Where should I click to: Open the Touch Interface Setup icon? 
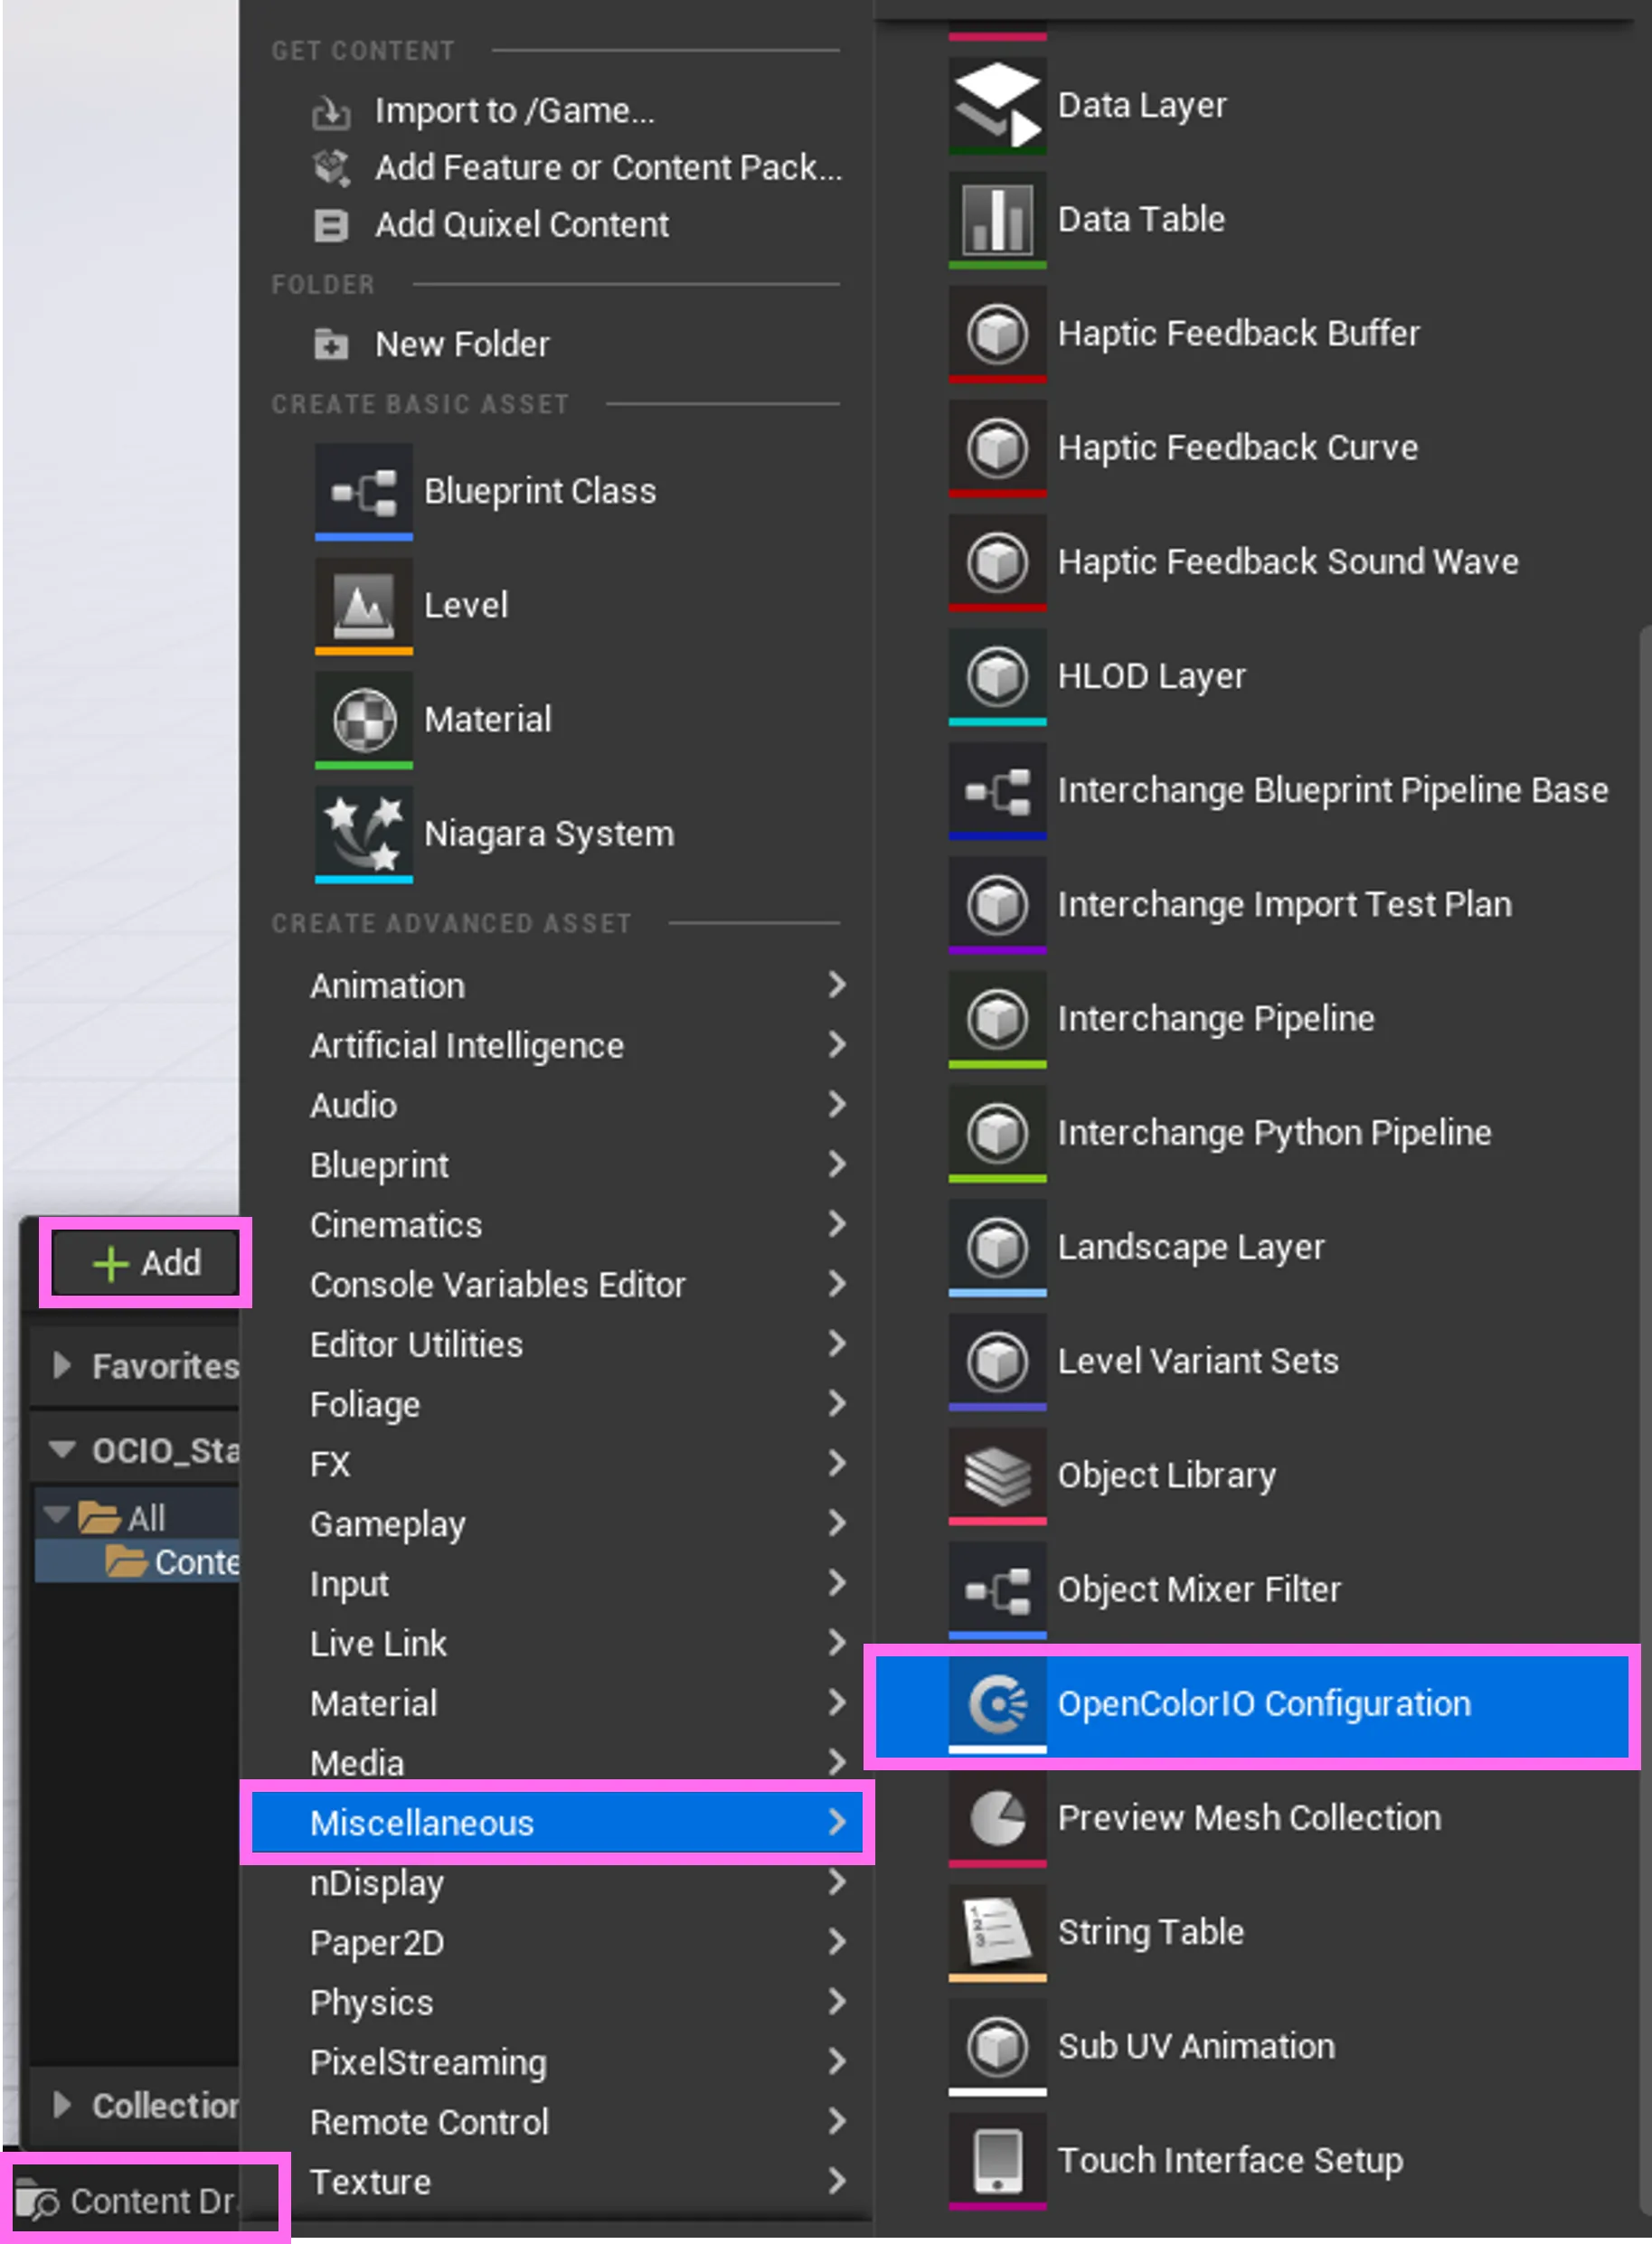997,2160
